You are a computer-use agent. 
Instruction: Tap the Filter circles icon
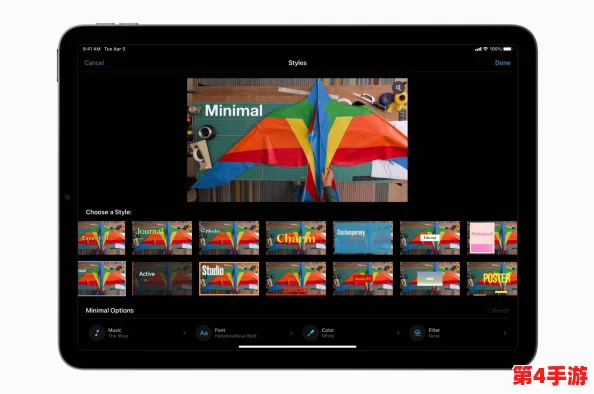coord(417,333)
